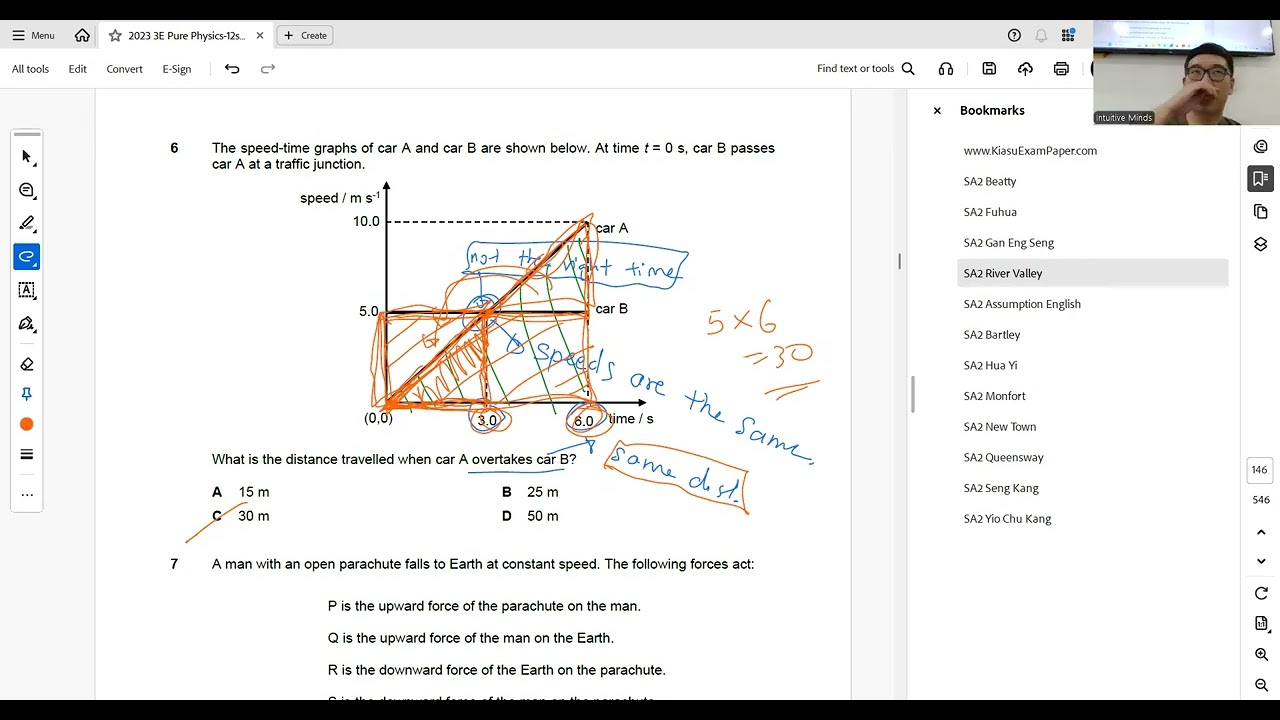Image resolution: width=1280 pixels, height=720 pixels.
Task: Redo the last action
Action: point(268,69)
